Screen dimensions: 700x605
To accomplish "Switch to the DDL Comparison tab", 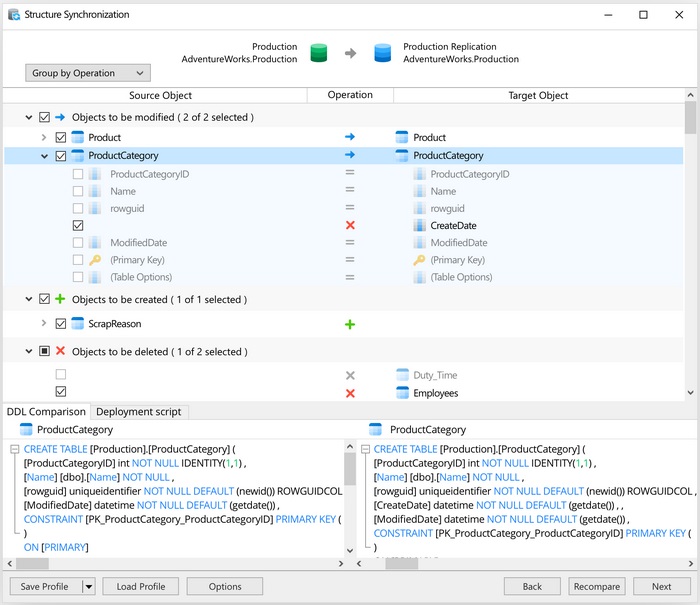I will coord(46,412).
